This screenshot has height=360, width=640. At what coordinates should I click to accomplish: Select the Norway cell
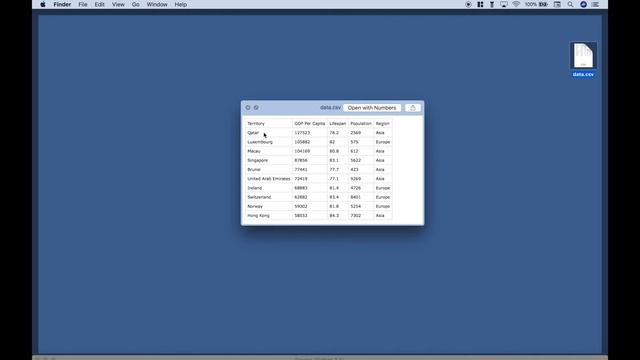click(269, 207)
